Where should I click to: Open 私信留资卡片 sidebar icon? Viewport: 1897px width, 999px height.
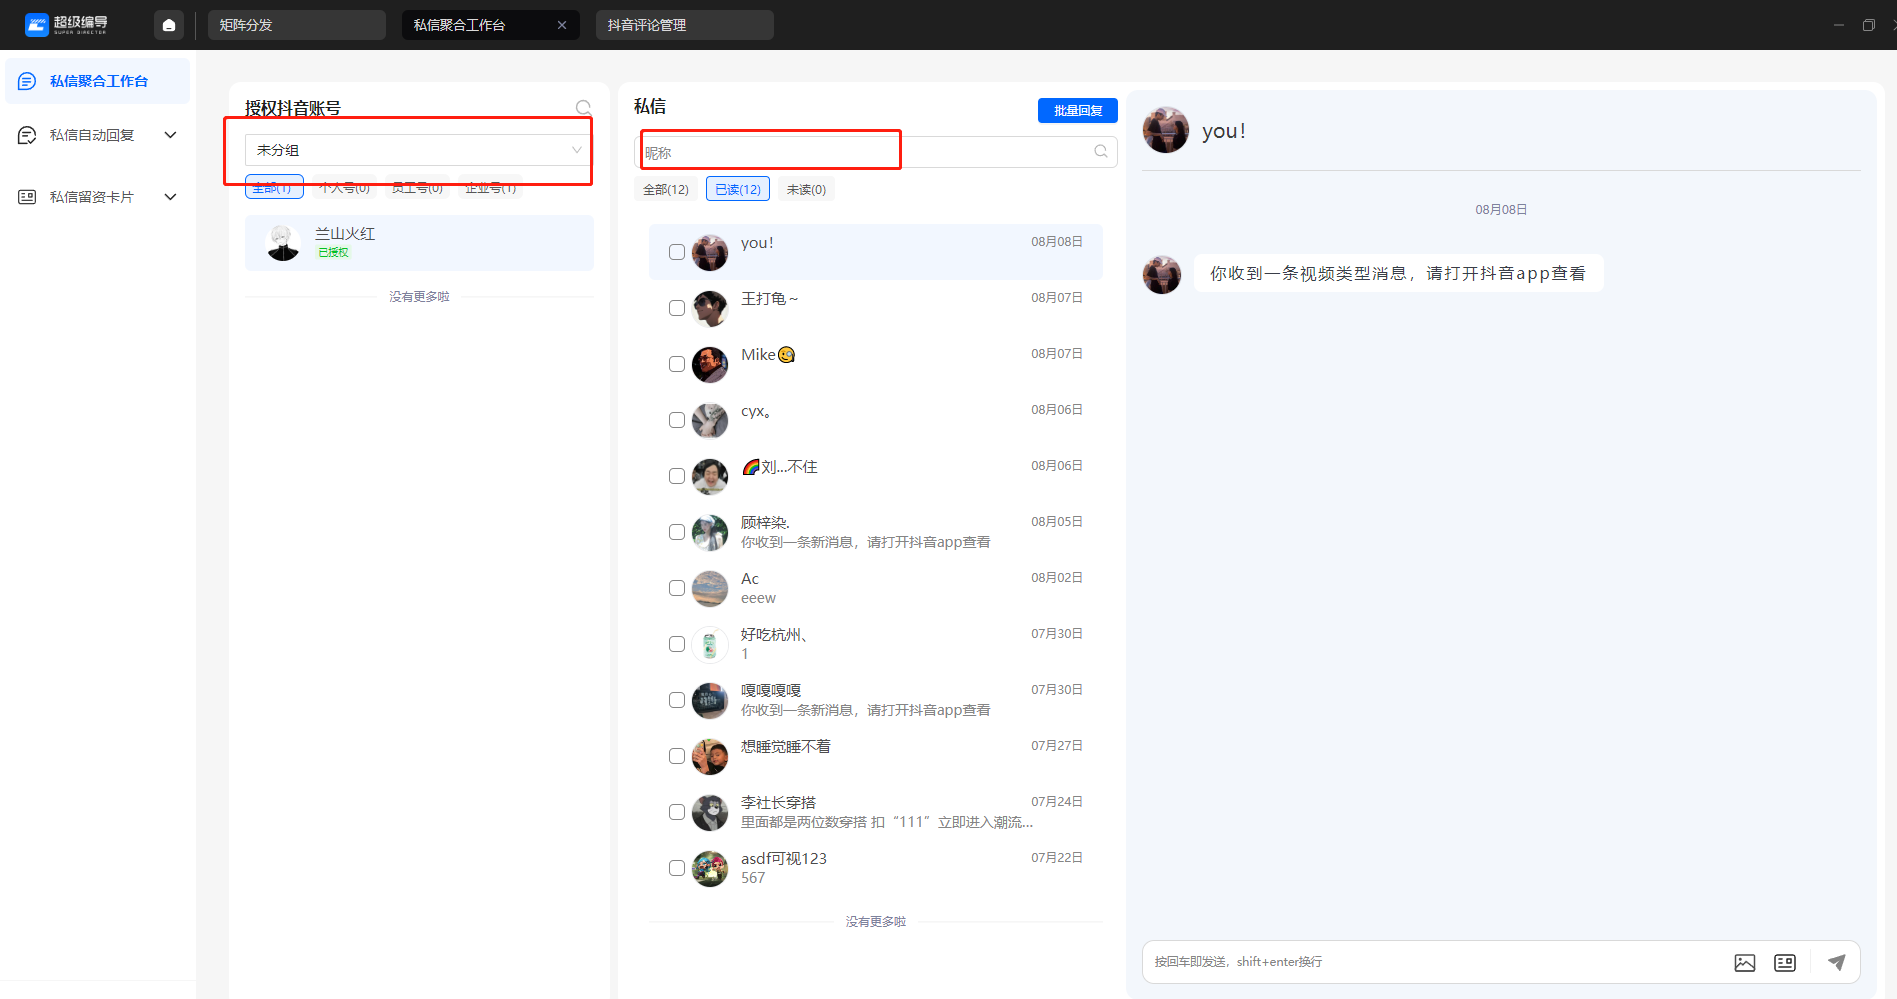point(27,197)
